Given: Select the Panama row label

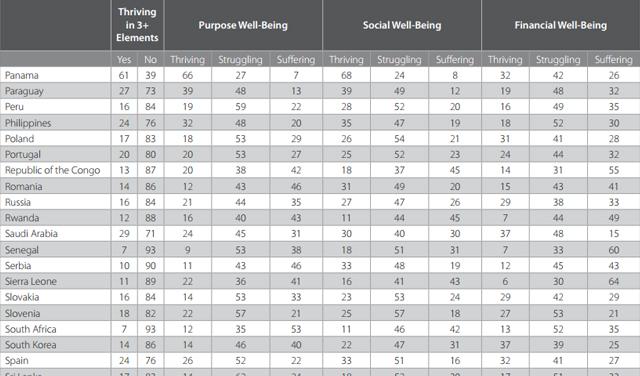Looking at the screenshot, I should click(x=22, y=75).
